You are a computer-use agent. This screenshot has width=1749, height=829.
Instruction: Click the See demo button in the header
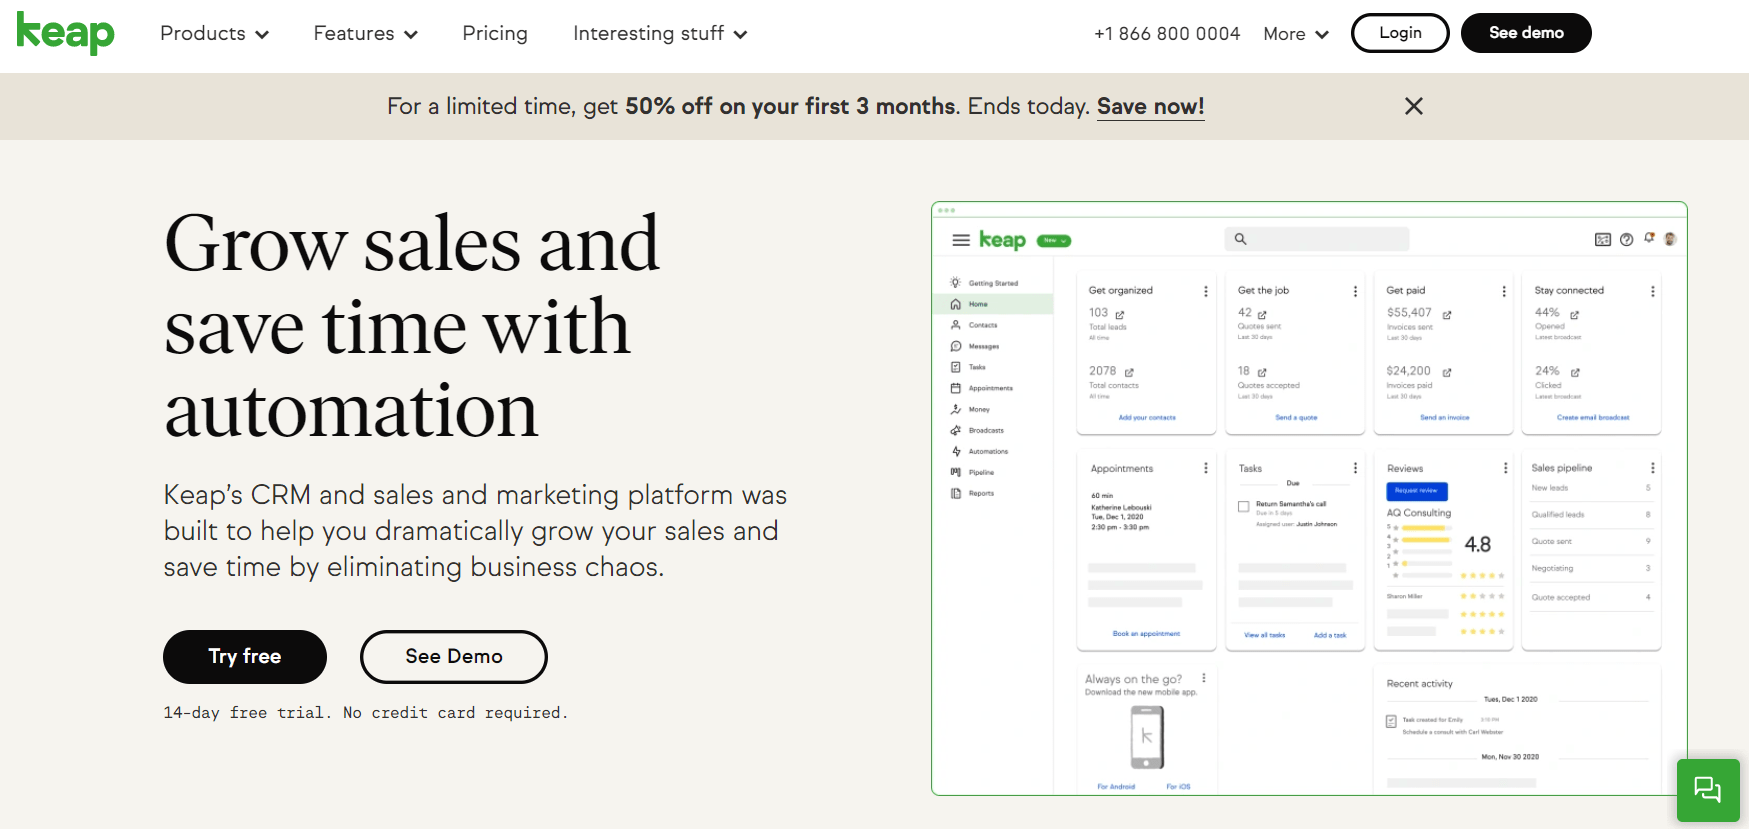pos(1526,33)
